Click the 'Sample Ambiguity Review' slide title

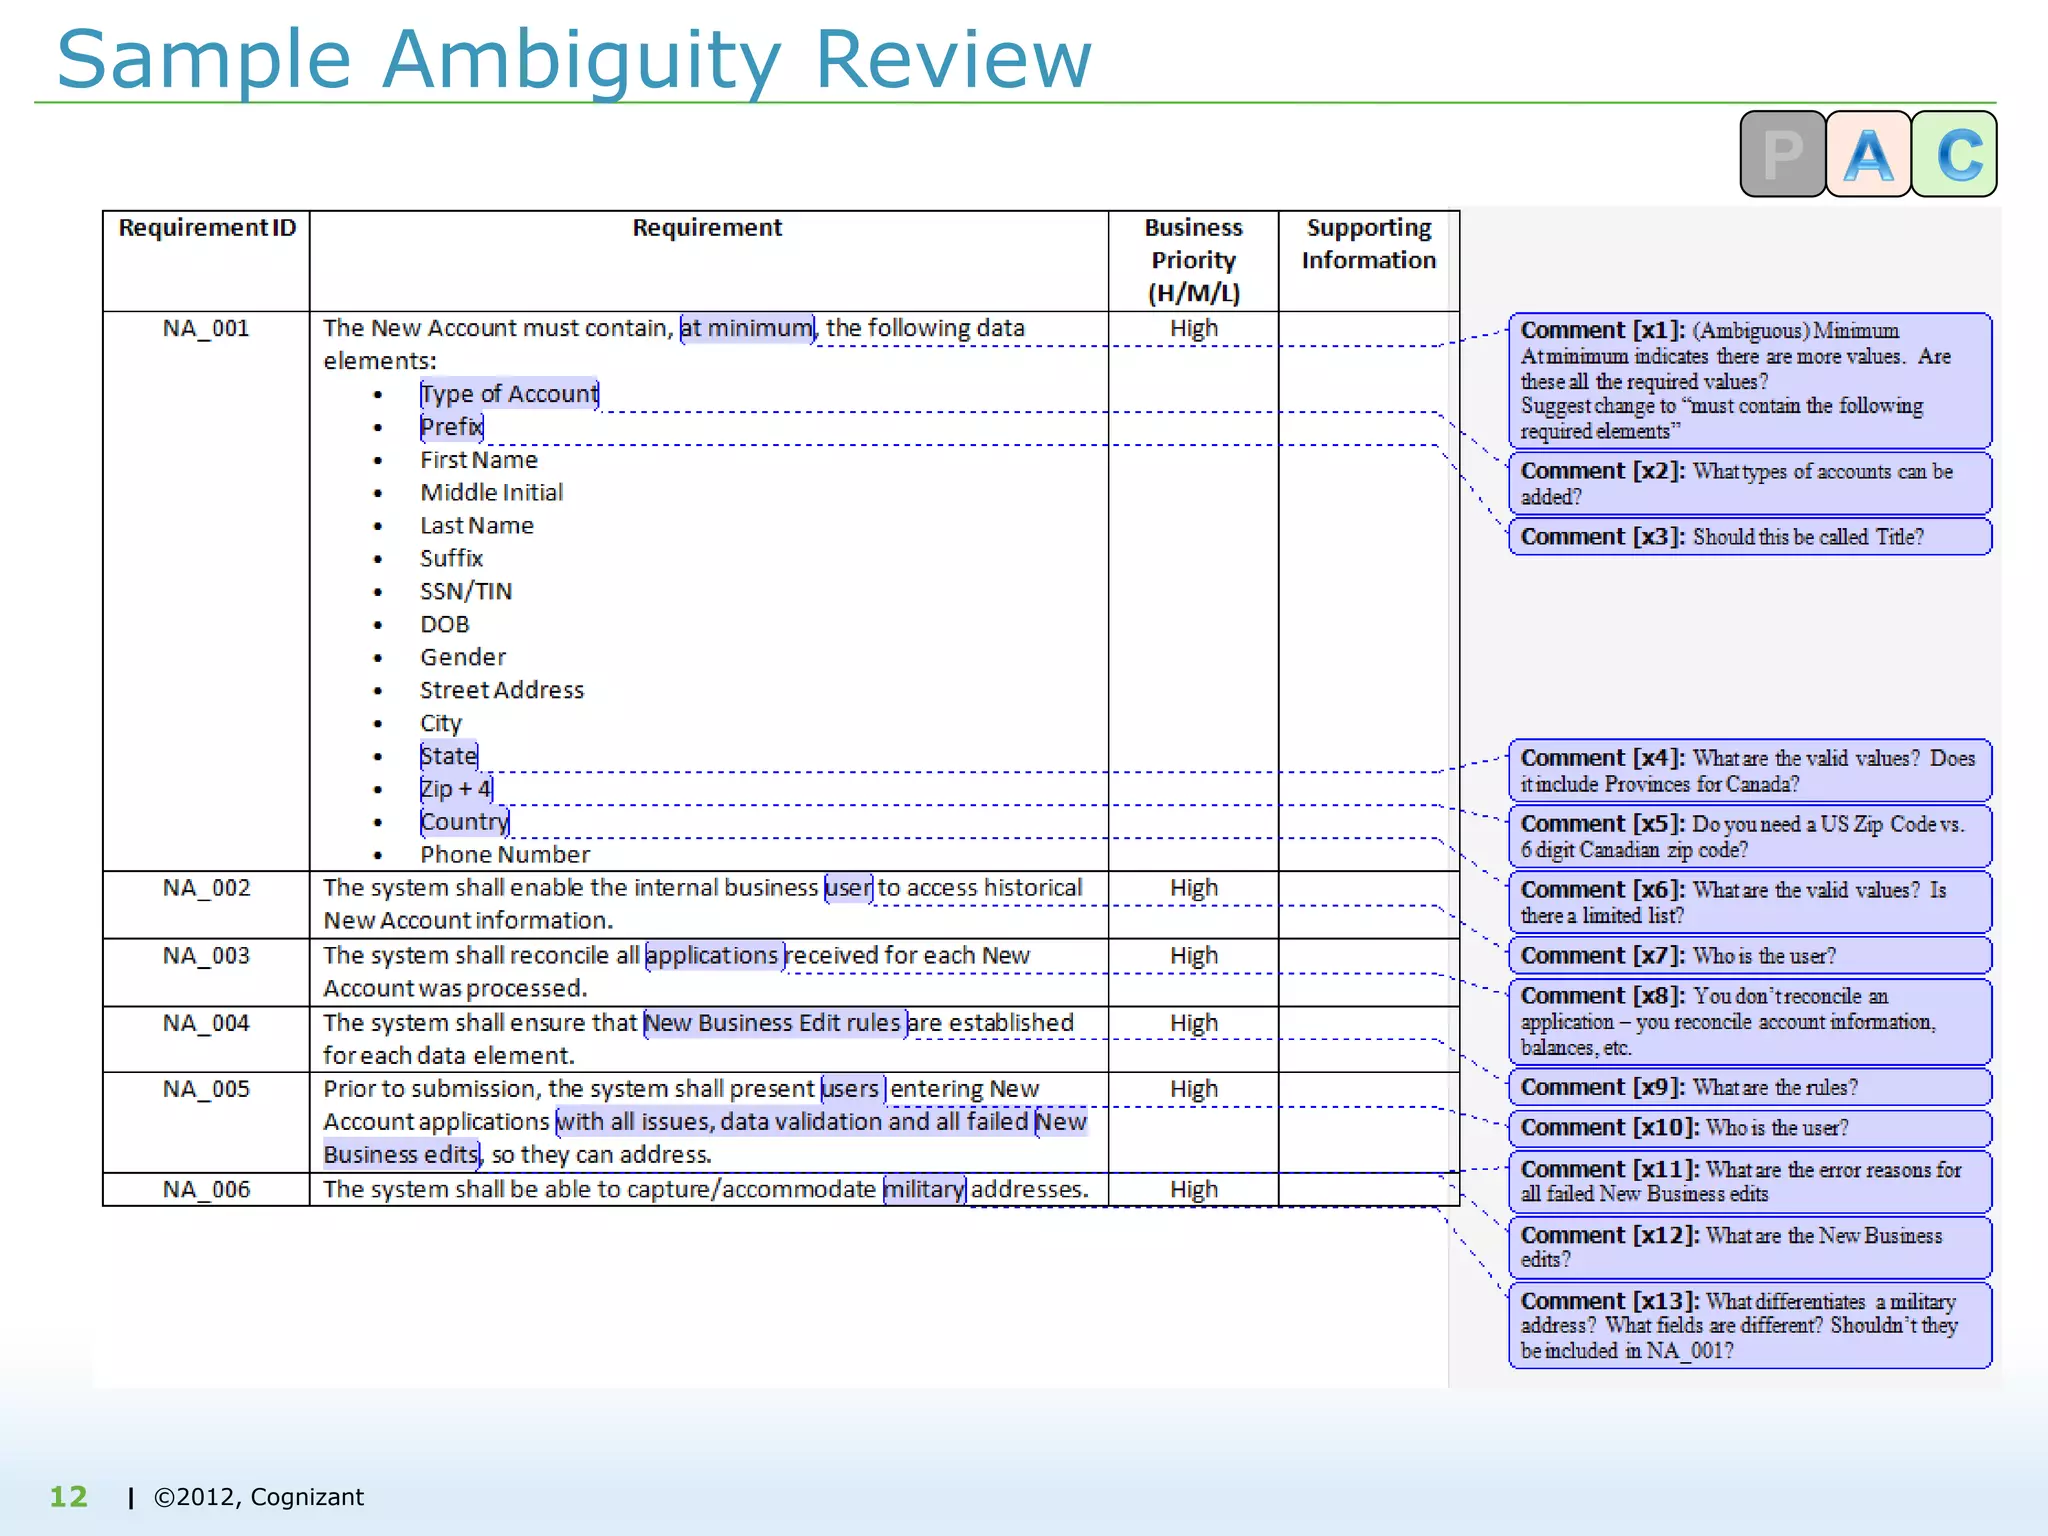[574, 60]
